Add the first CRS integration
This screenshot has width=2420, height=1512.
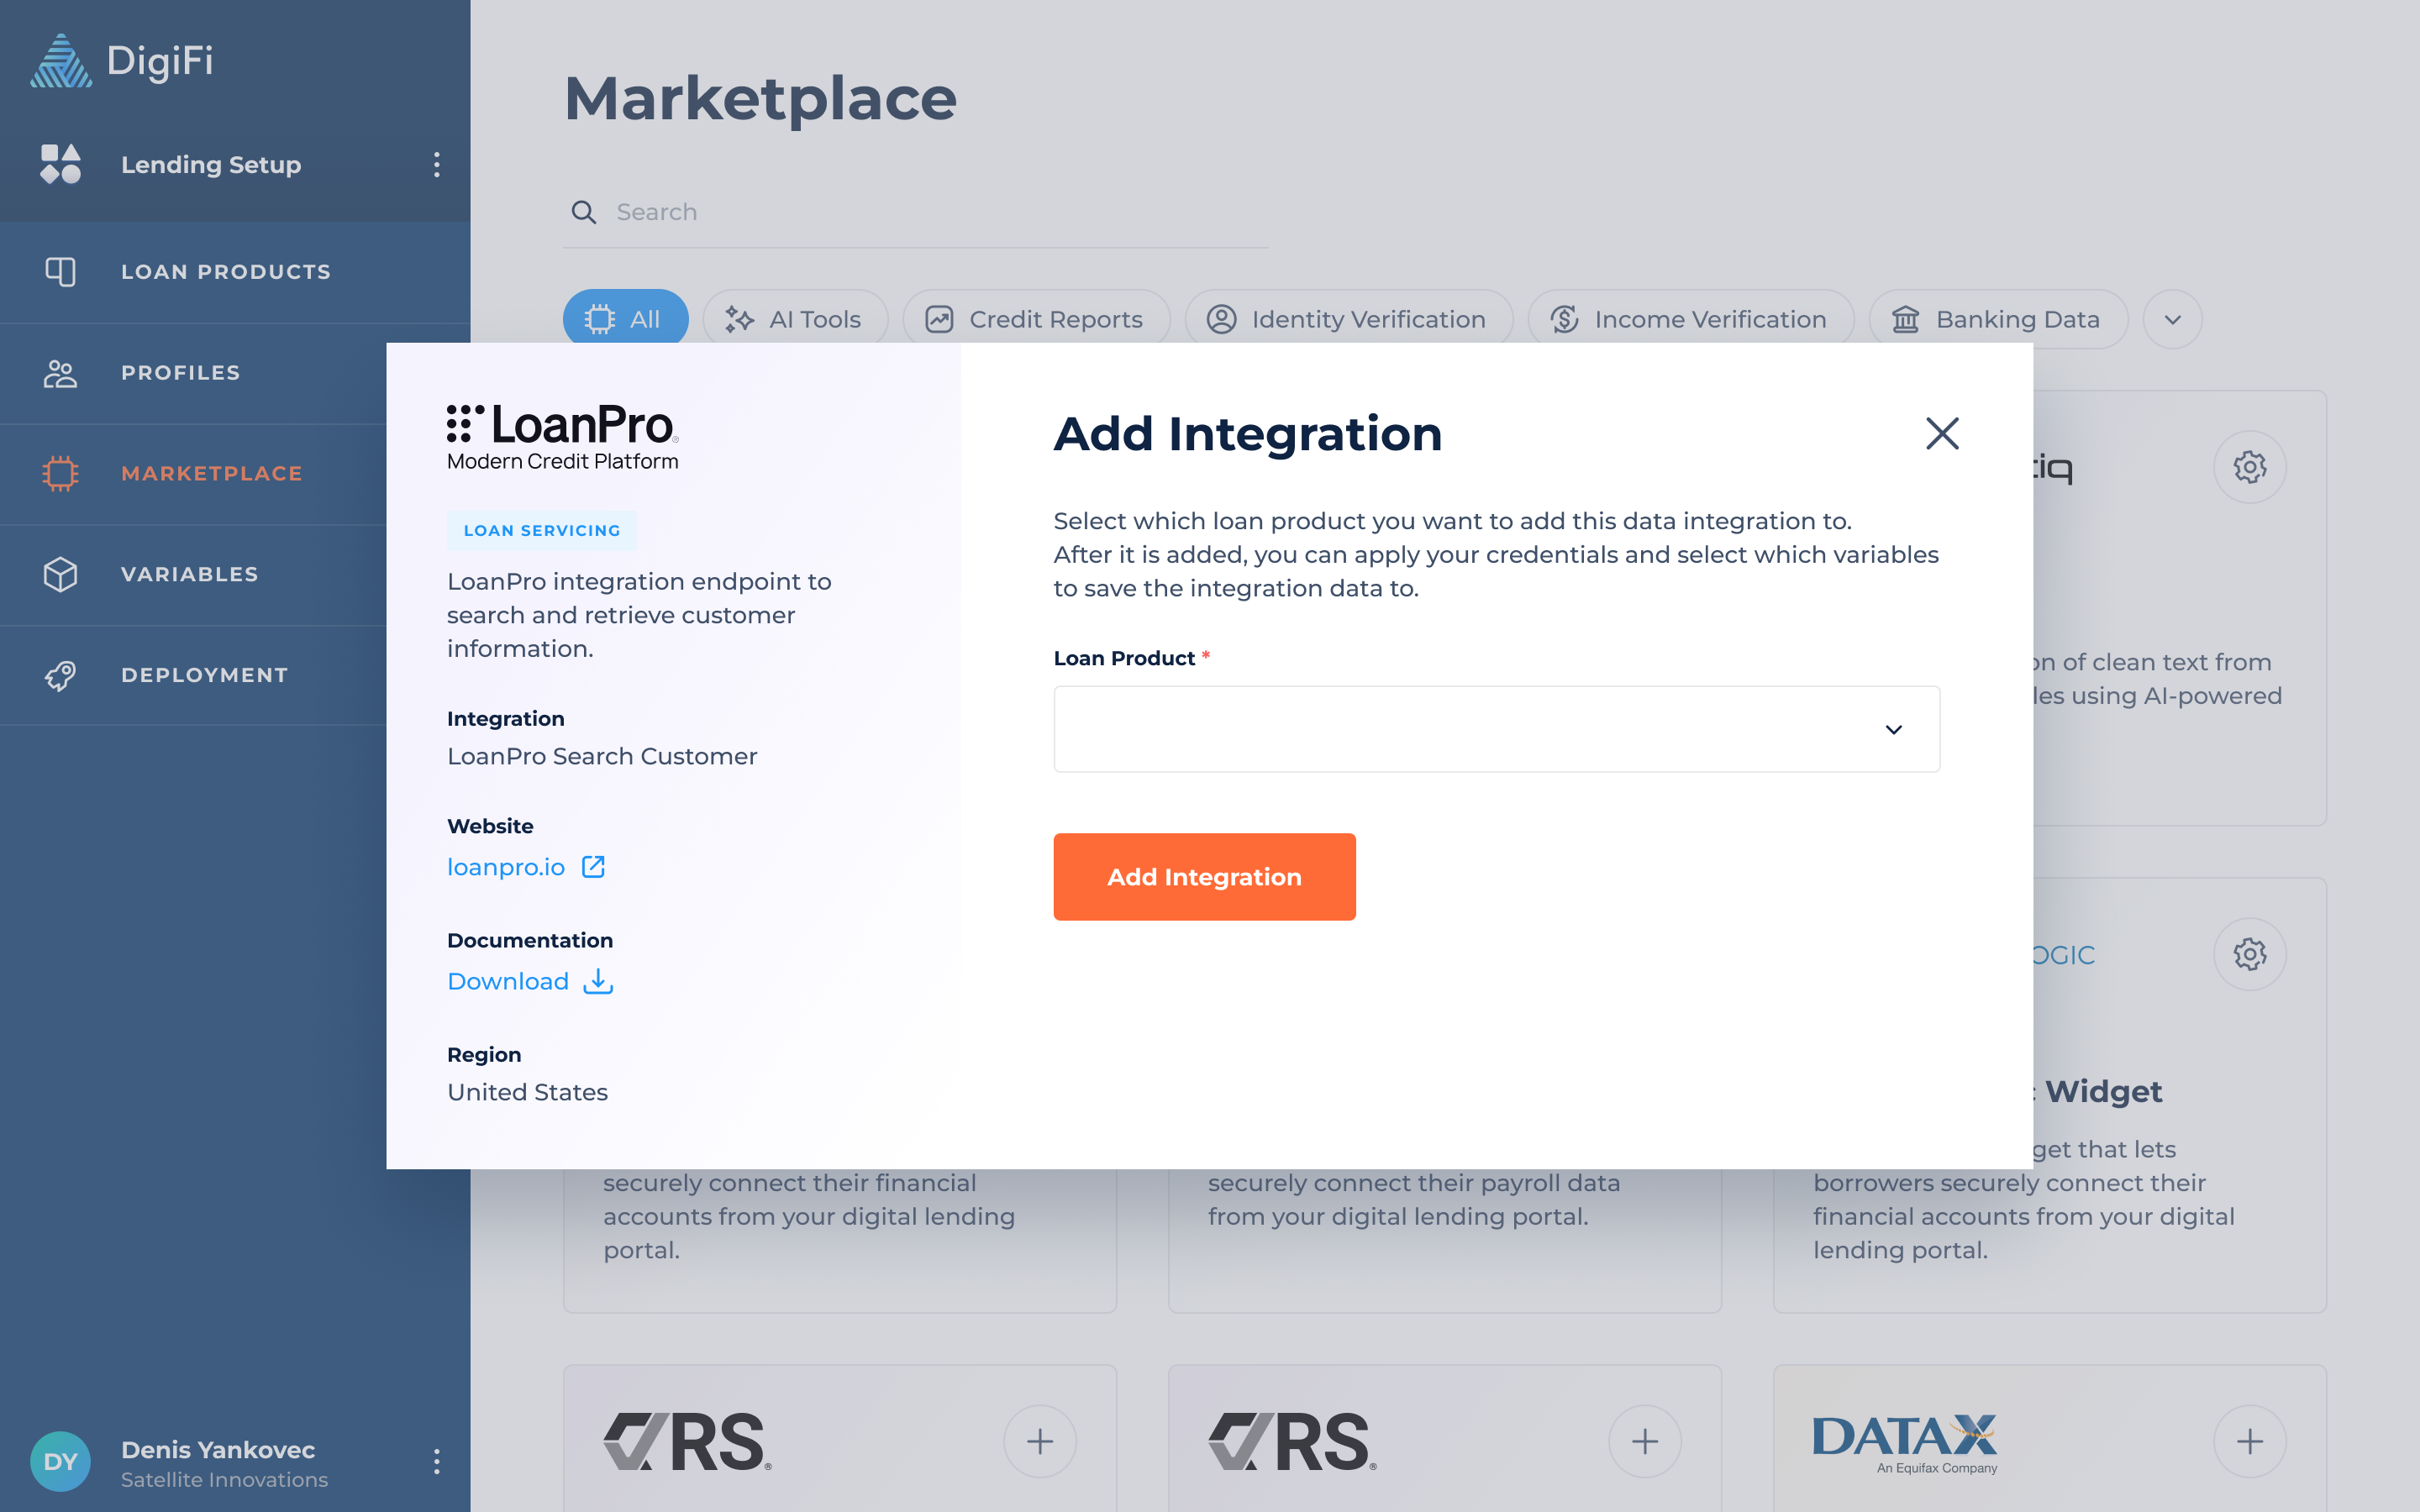click(1040, 1441)
